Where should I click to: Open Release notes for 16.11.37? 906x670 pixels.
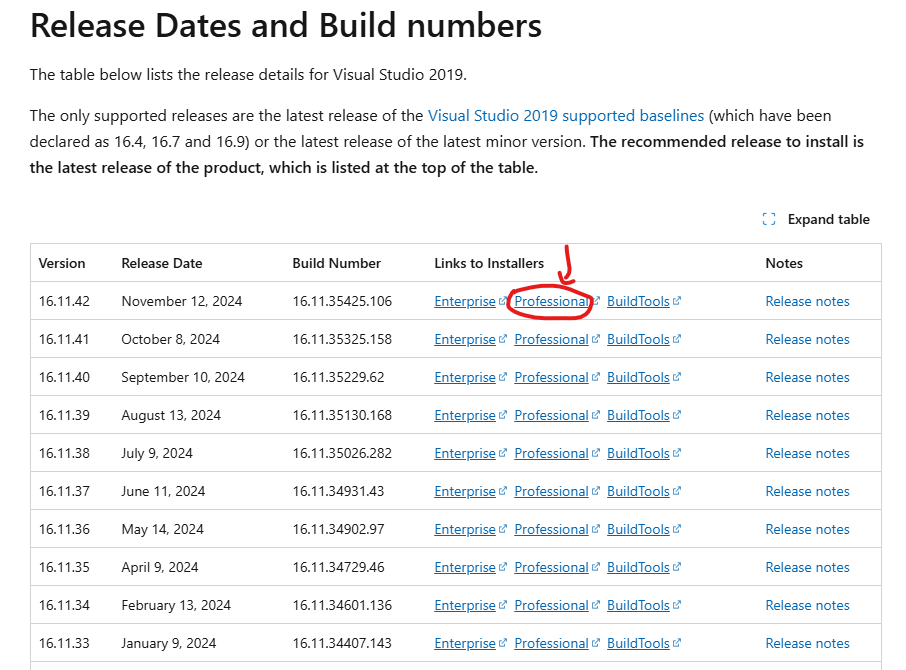pos(807,492)
